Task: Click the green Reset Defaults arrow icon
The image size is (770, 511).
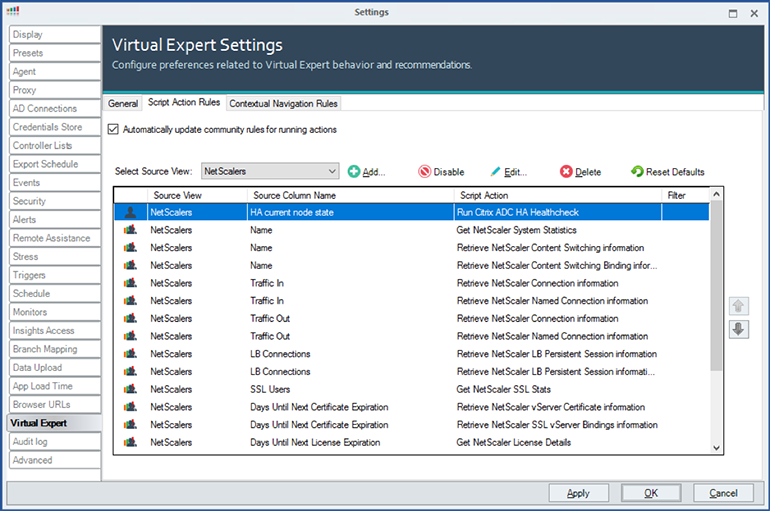Action: point(637,171)
